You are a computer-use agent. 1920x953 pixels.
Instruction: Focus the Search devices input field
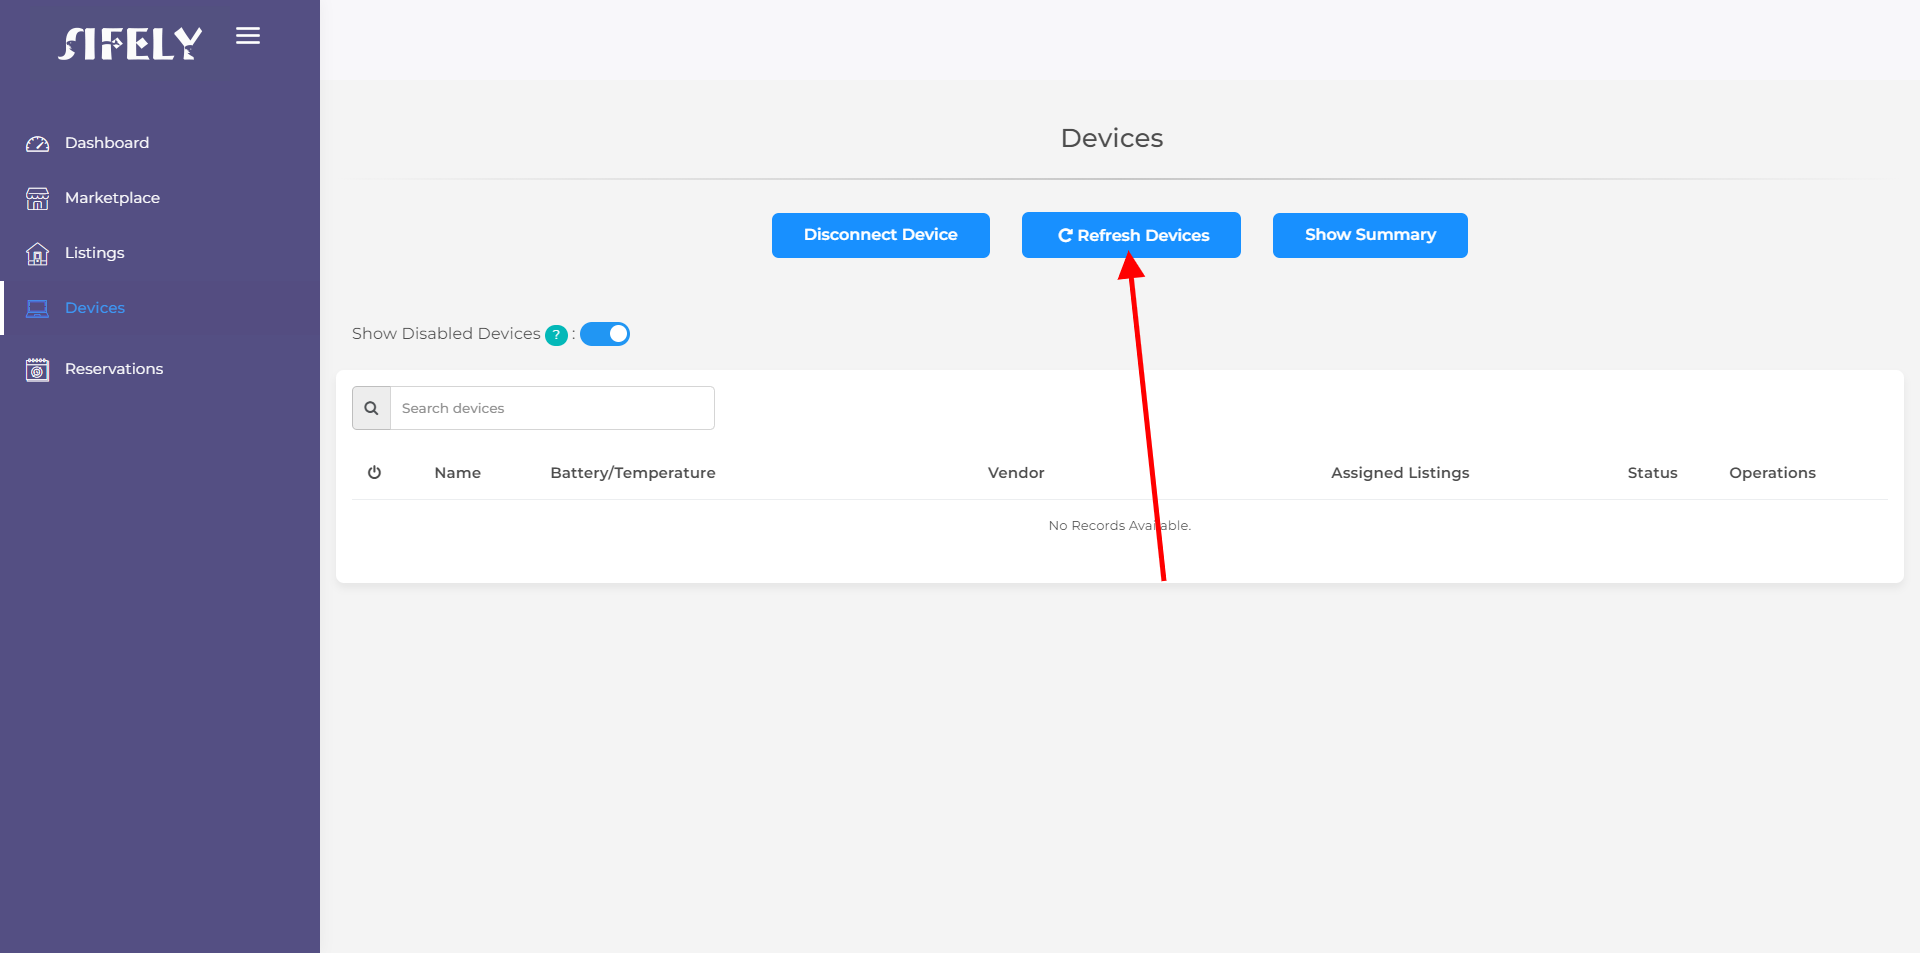pos(552,408)
